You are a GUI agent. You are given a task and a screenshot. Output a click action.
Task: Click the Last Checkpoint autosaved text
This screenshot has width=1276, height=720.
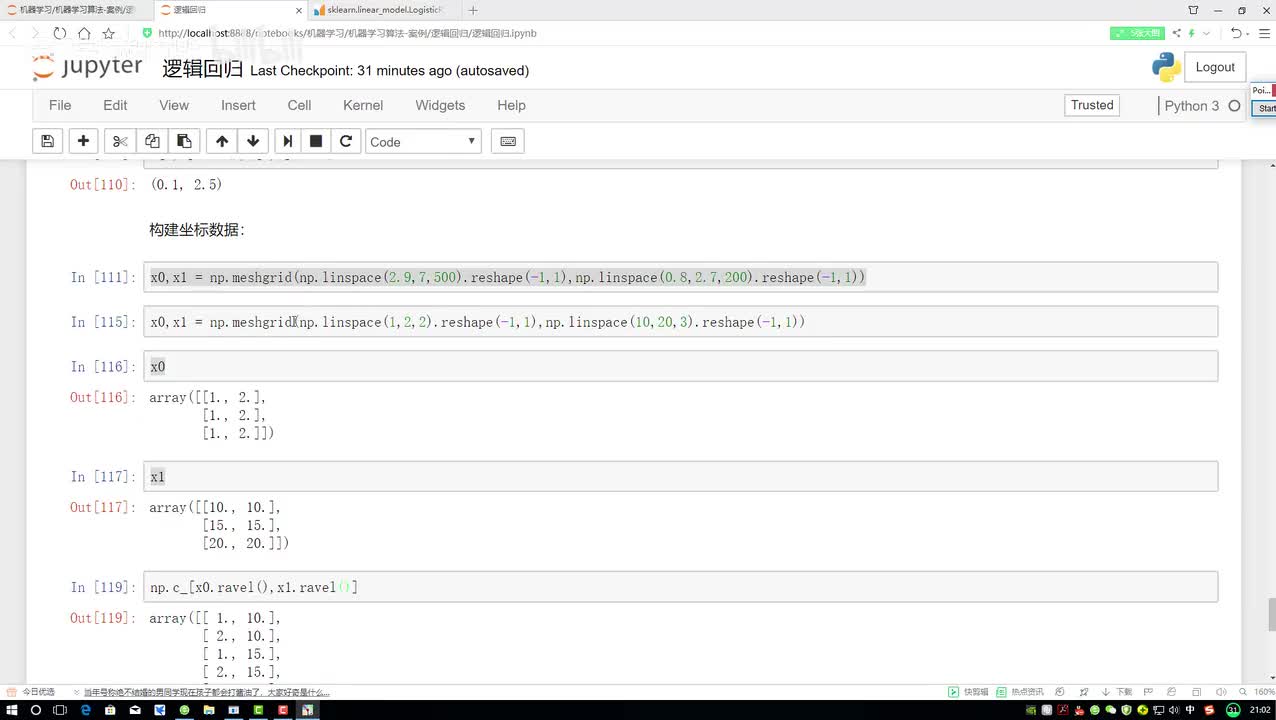(x=390, y=71)
